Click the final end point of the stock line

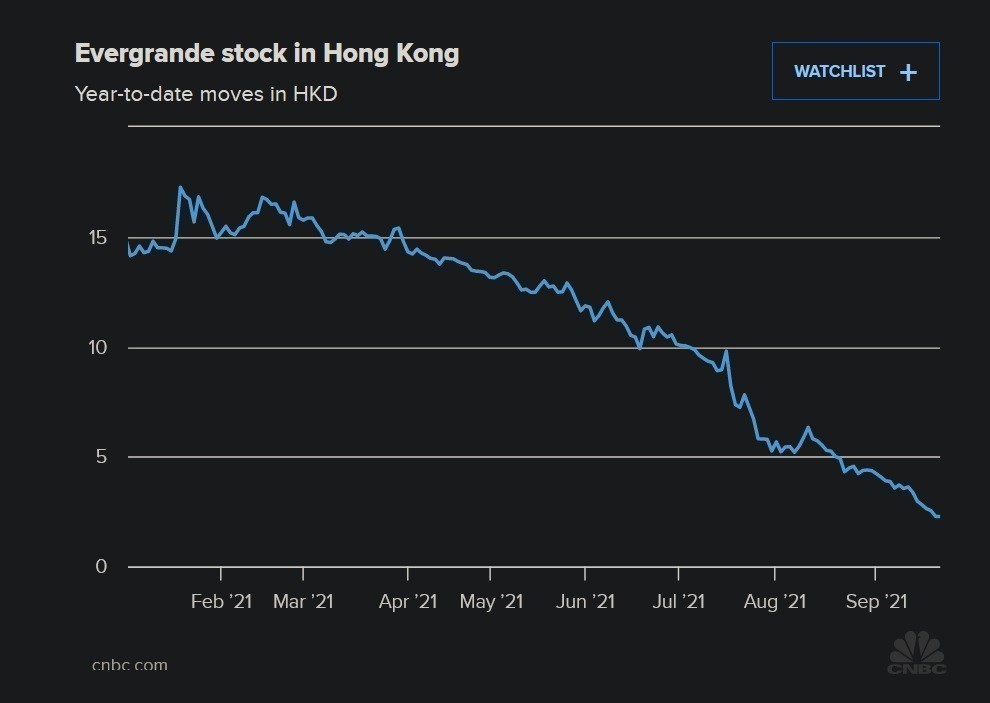[x=937, y=516]
